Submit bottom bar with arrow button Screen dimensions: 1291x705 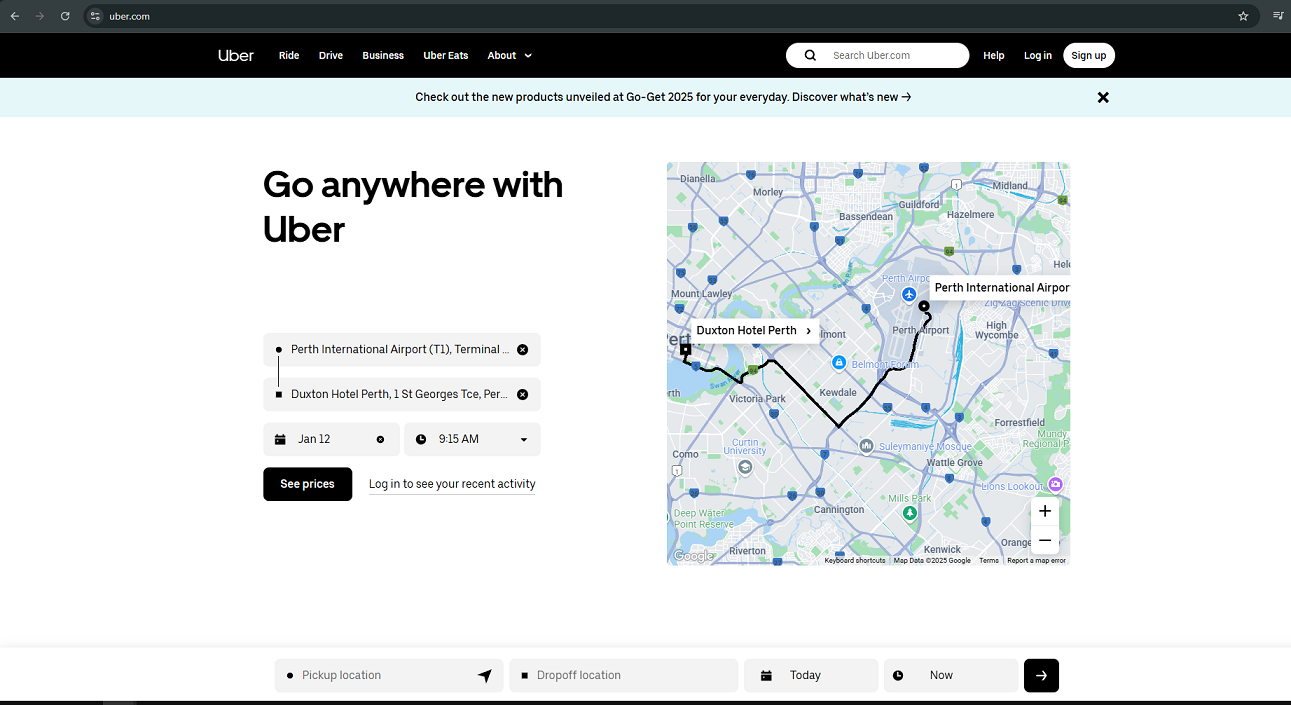click(1041, 675)
